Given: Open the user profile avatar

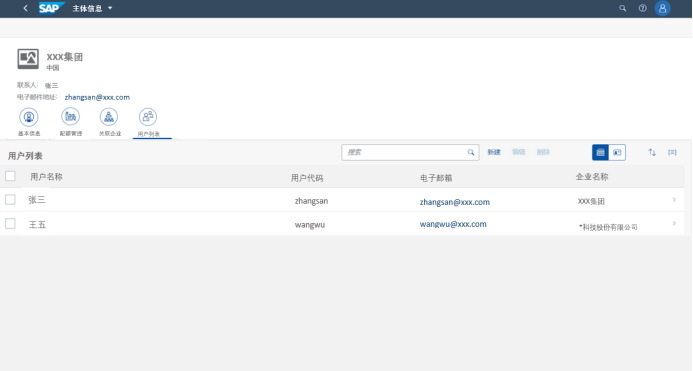Looking at the screenshot, I should pos(663,8).
